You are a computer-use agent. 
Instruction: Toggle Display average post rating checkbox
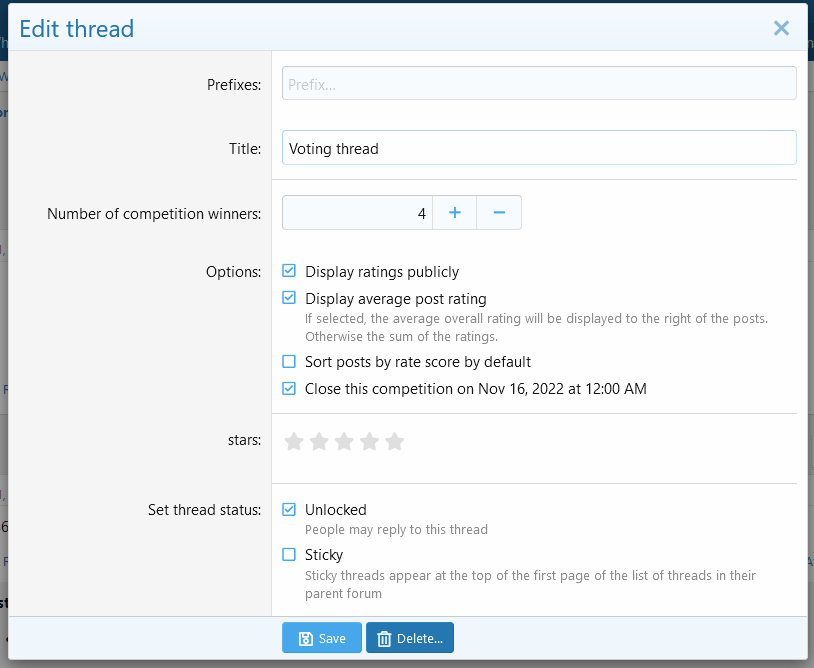pos(289,298)
